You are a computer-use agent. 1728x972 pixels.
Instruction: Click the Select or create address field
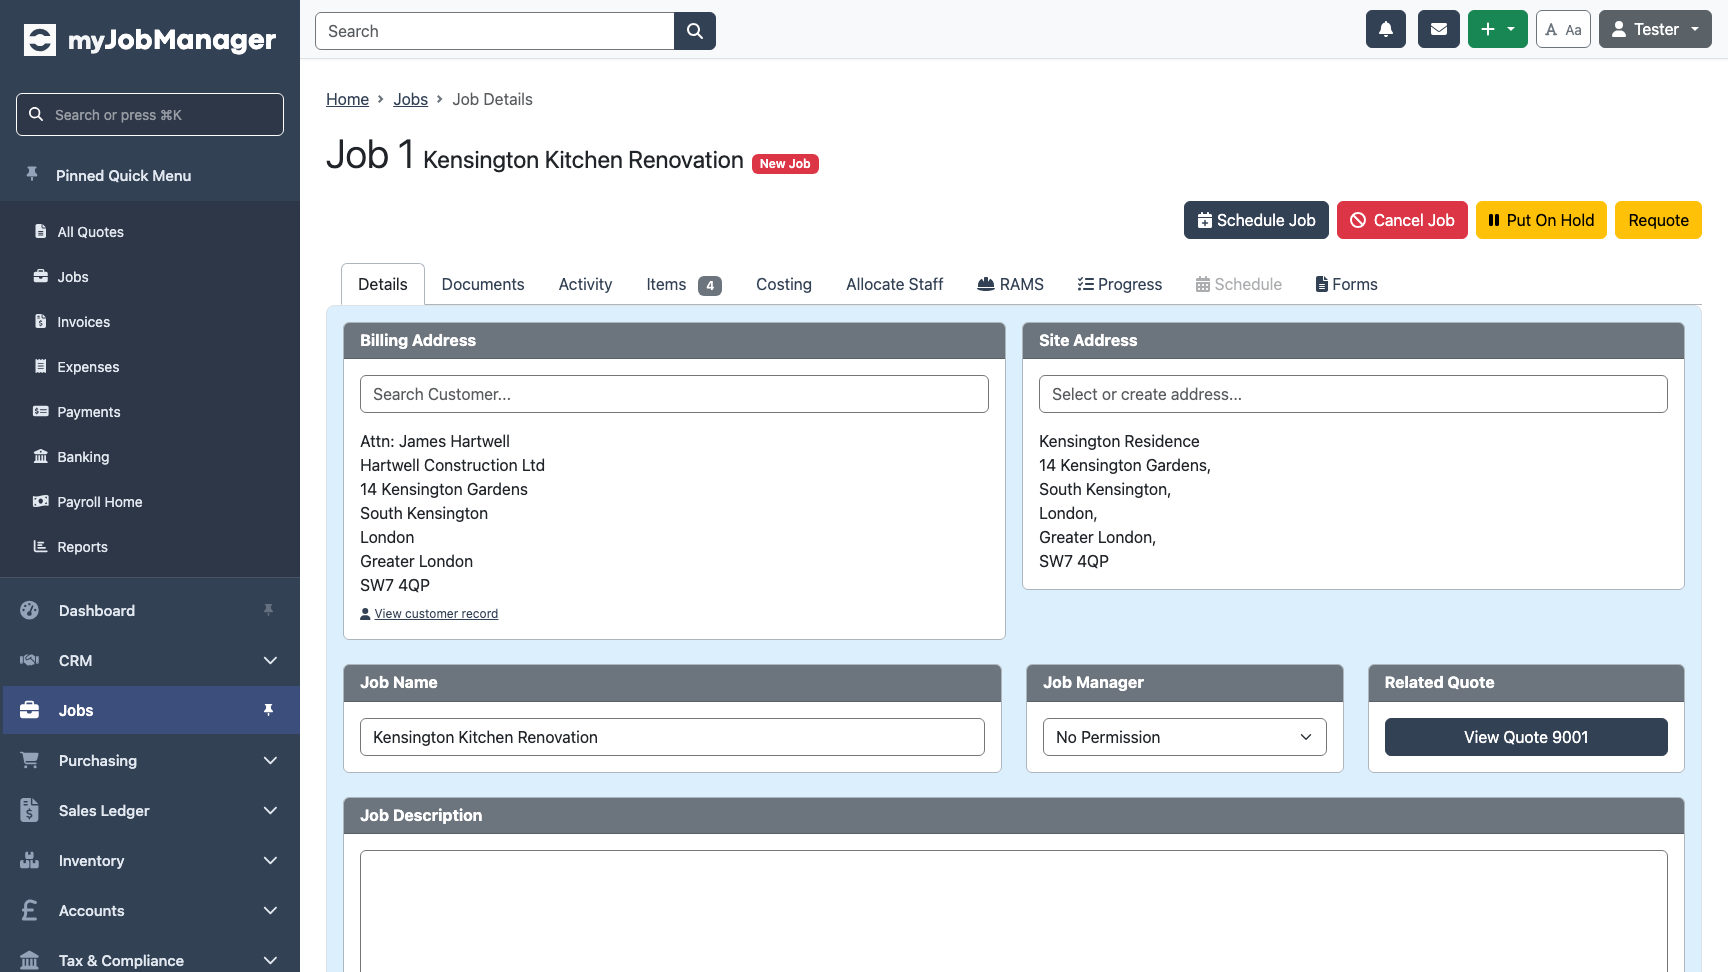tap(1353, 394)
